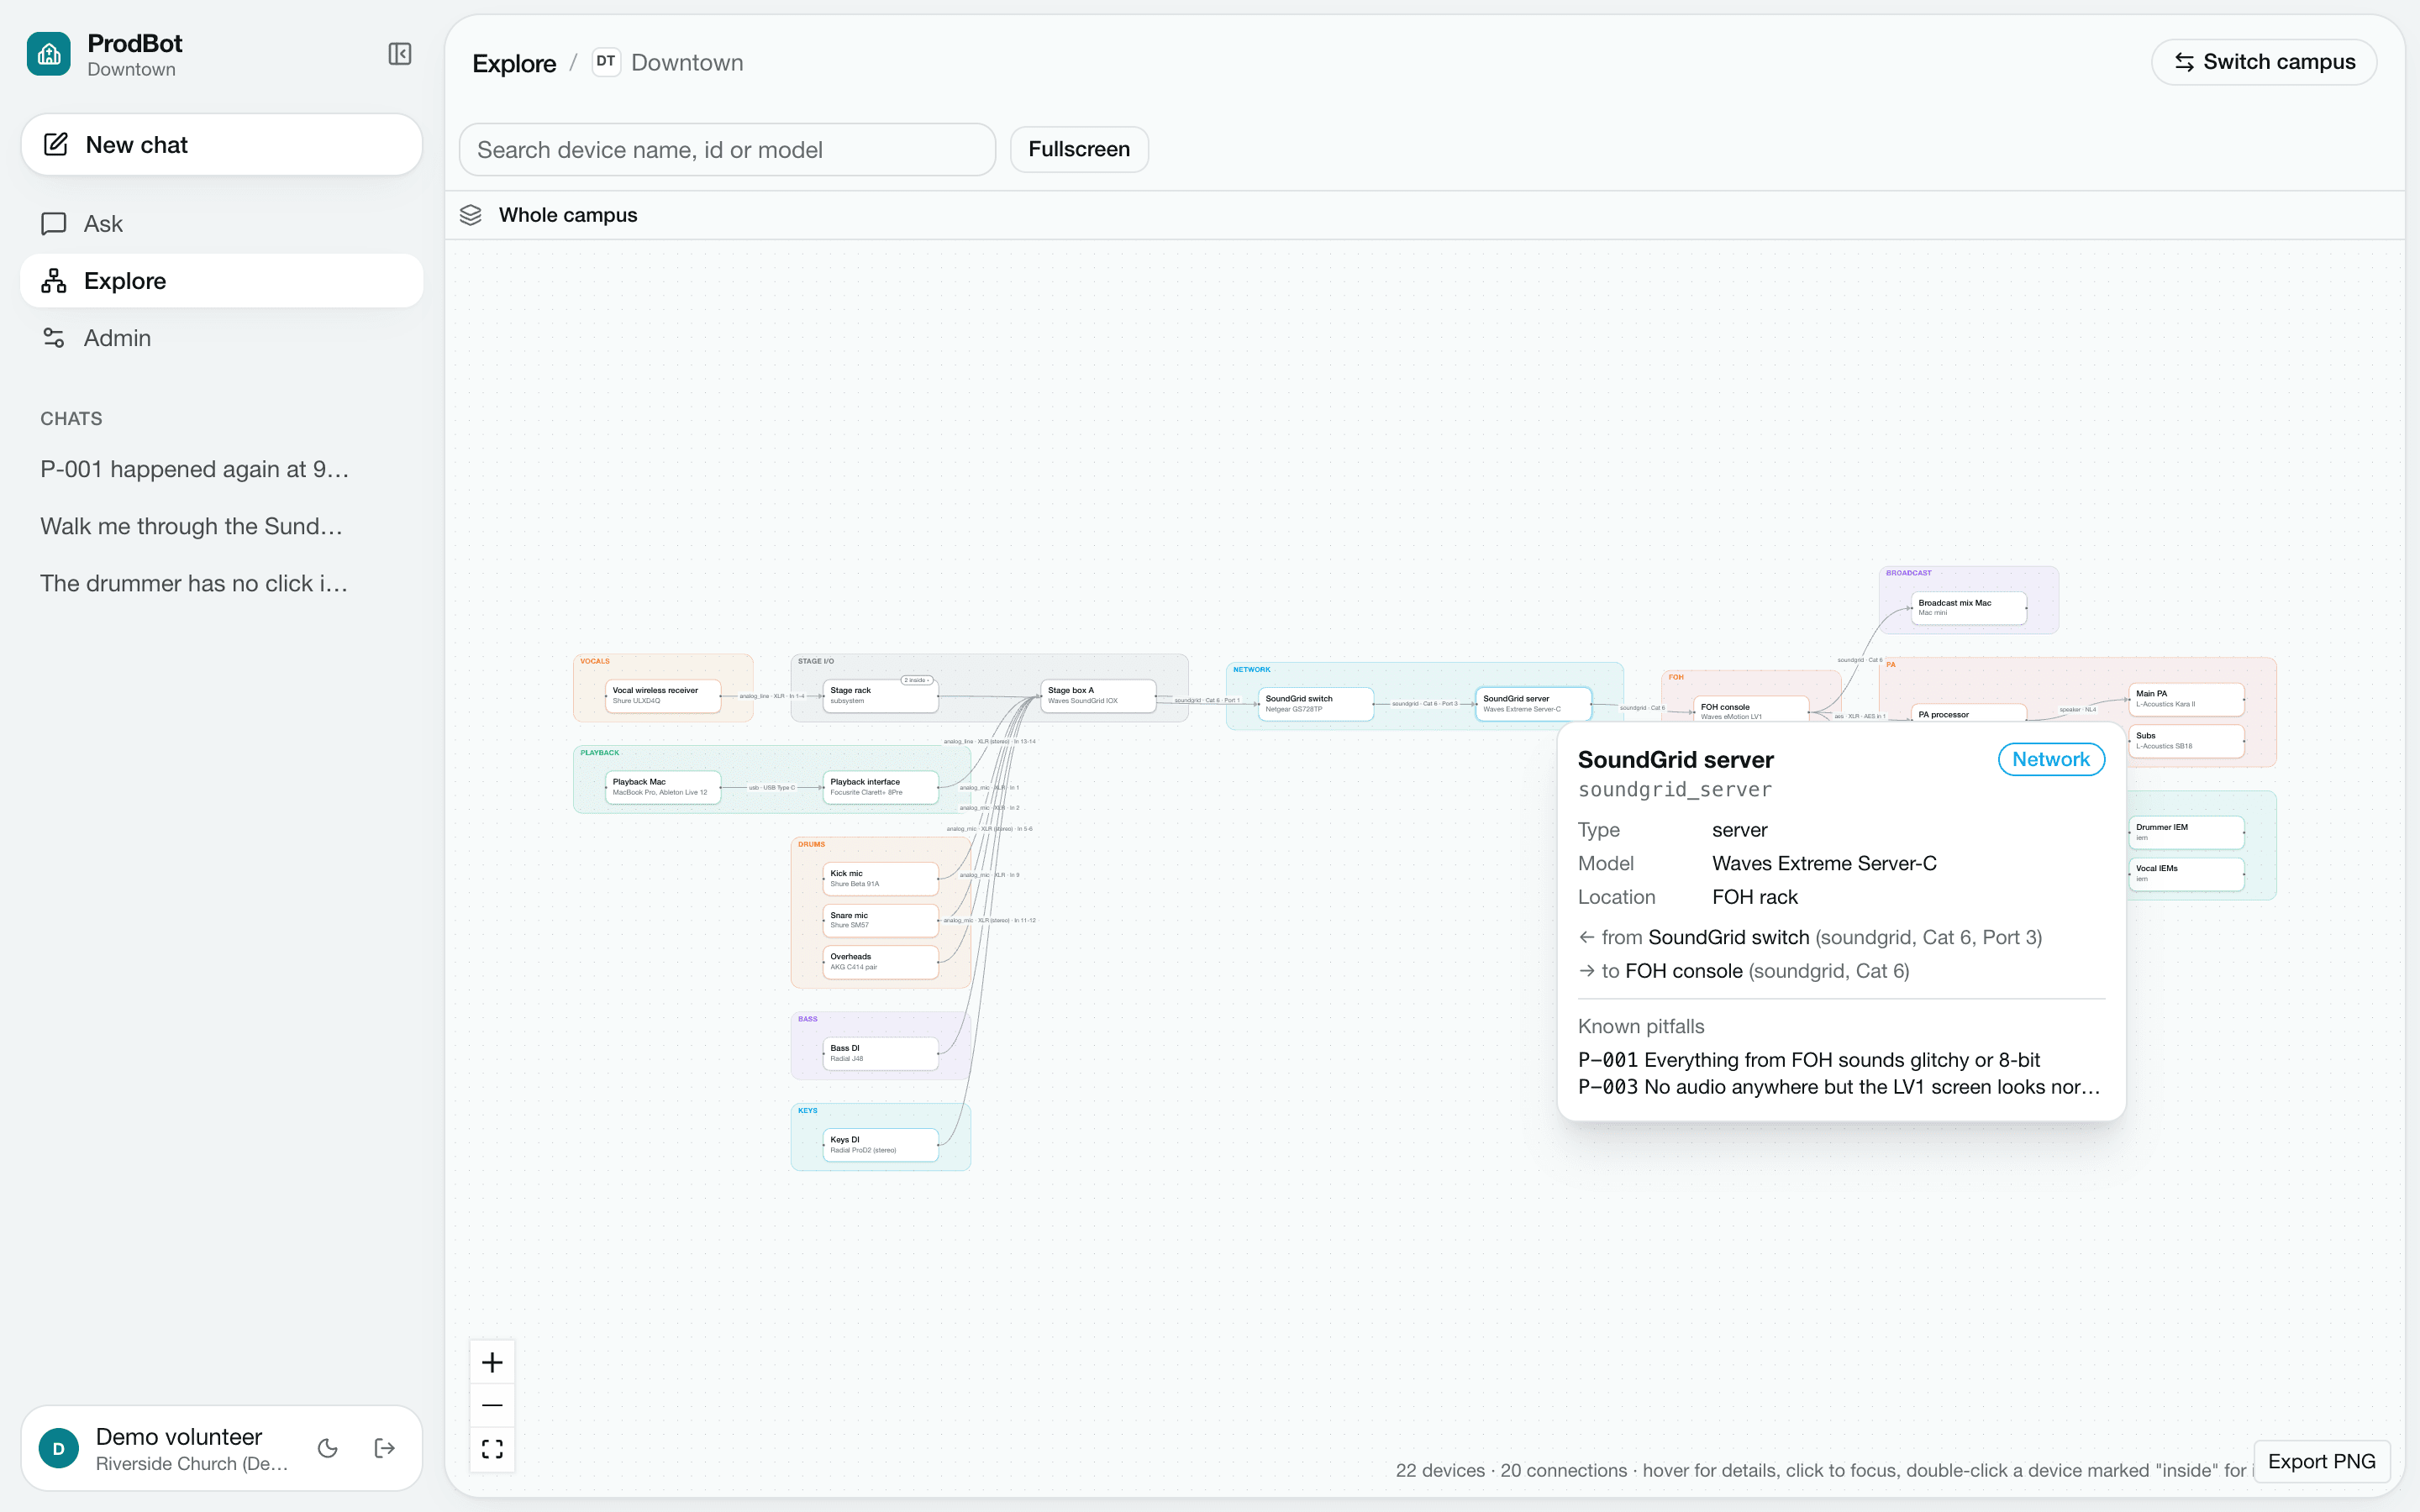Select the Keys DI node
Viewport: 2420px width, 1512px height.
coord(880,1144)
